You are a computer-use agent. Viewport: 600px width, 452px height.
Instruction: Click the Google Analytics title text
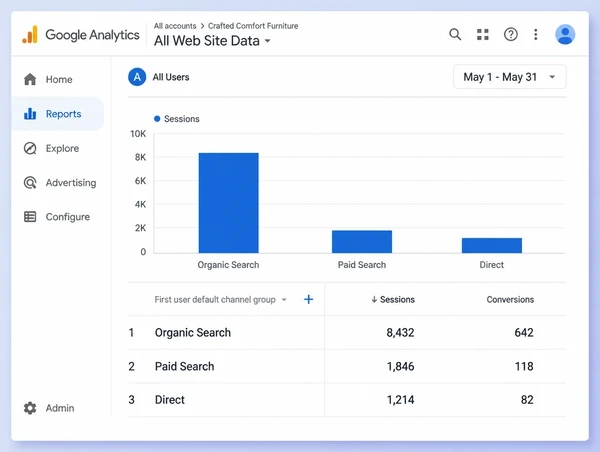(92, 34)
